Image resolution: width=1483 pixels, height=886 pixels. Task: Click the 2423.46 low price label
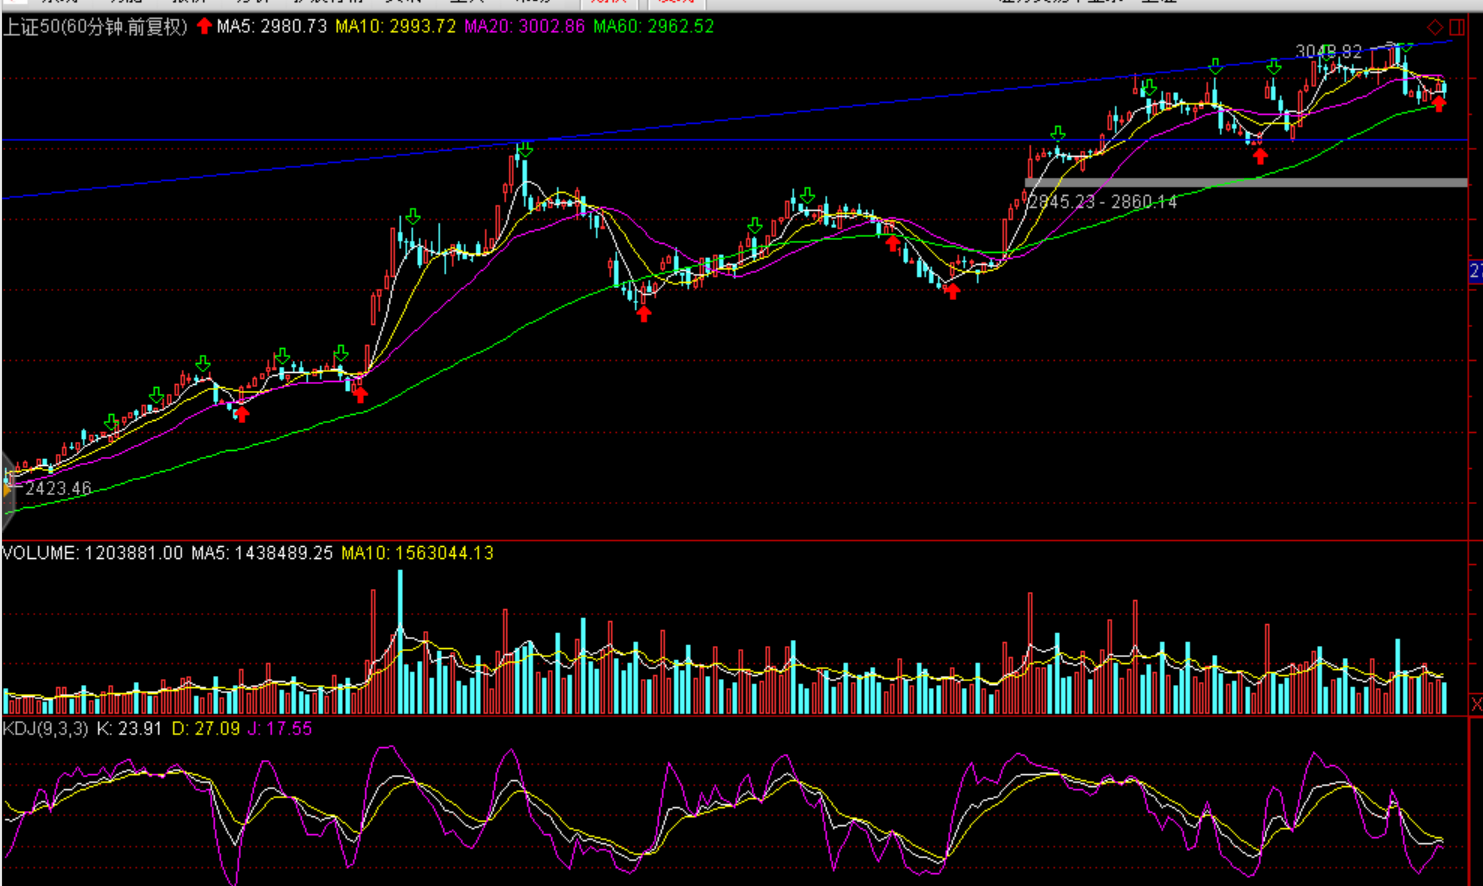tap(58, 489)
